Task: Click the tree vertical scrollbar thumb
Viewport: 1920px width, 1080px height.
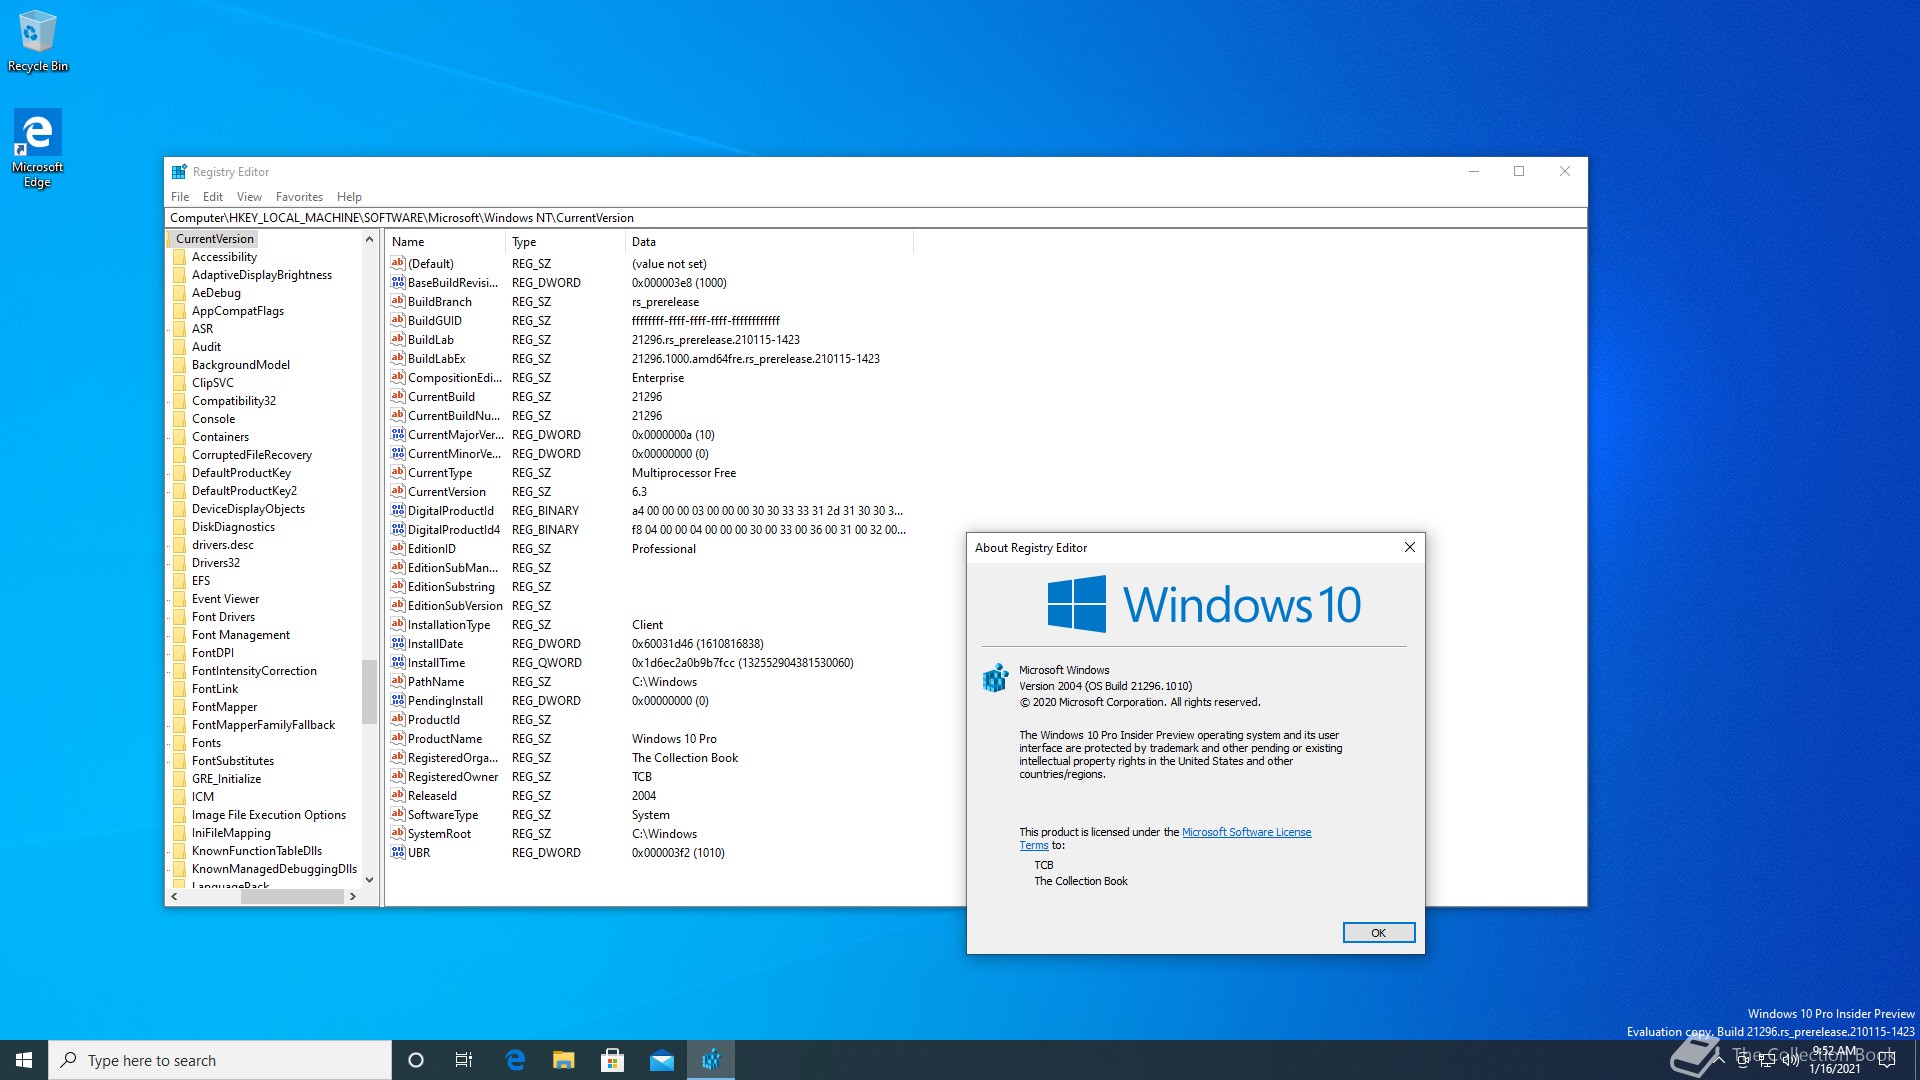Action: (369, 691)
